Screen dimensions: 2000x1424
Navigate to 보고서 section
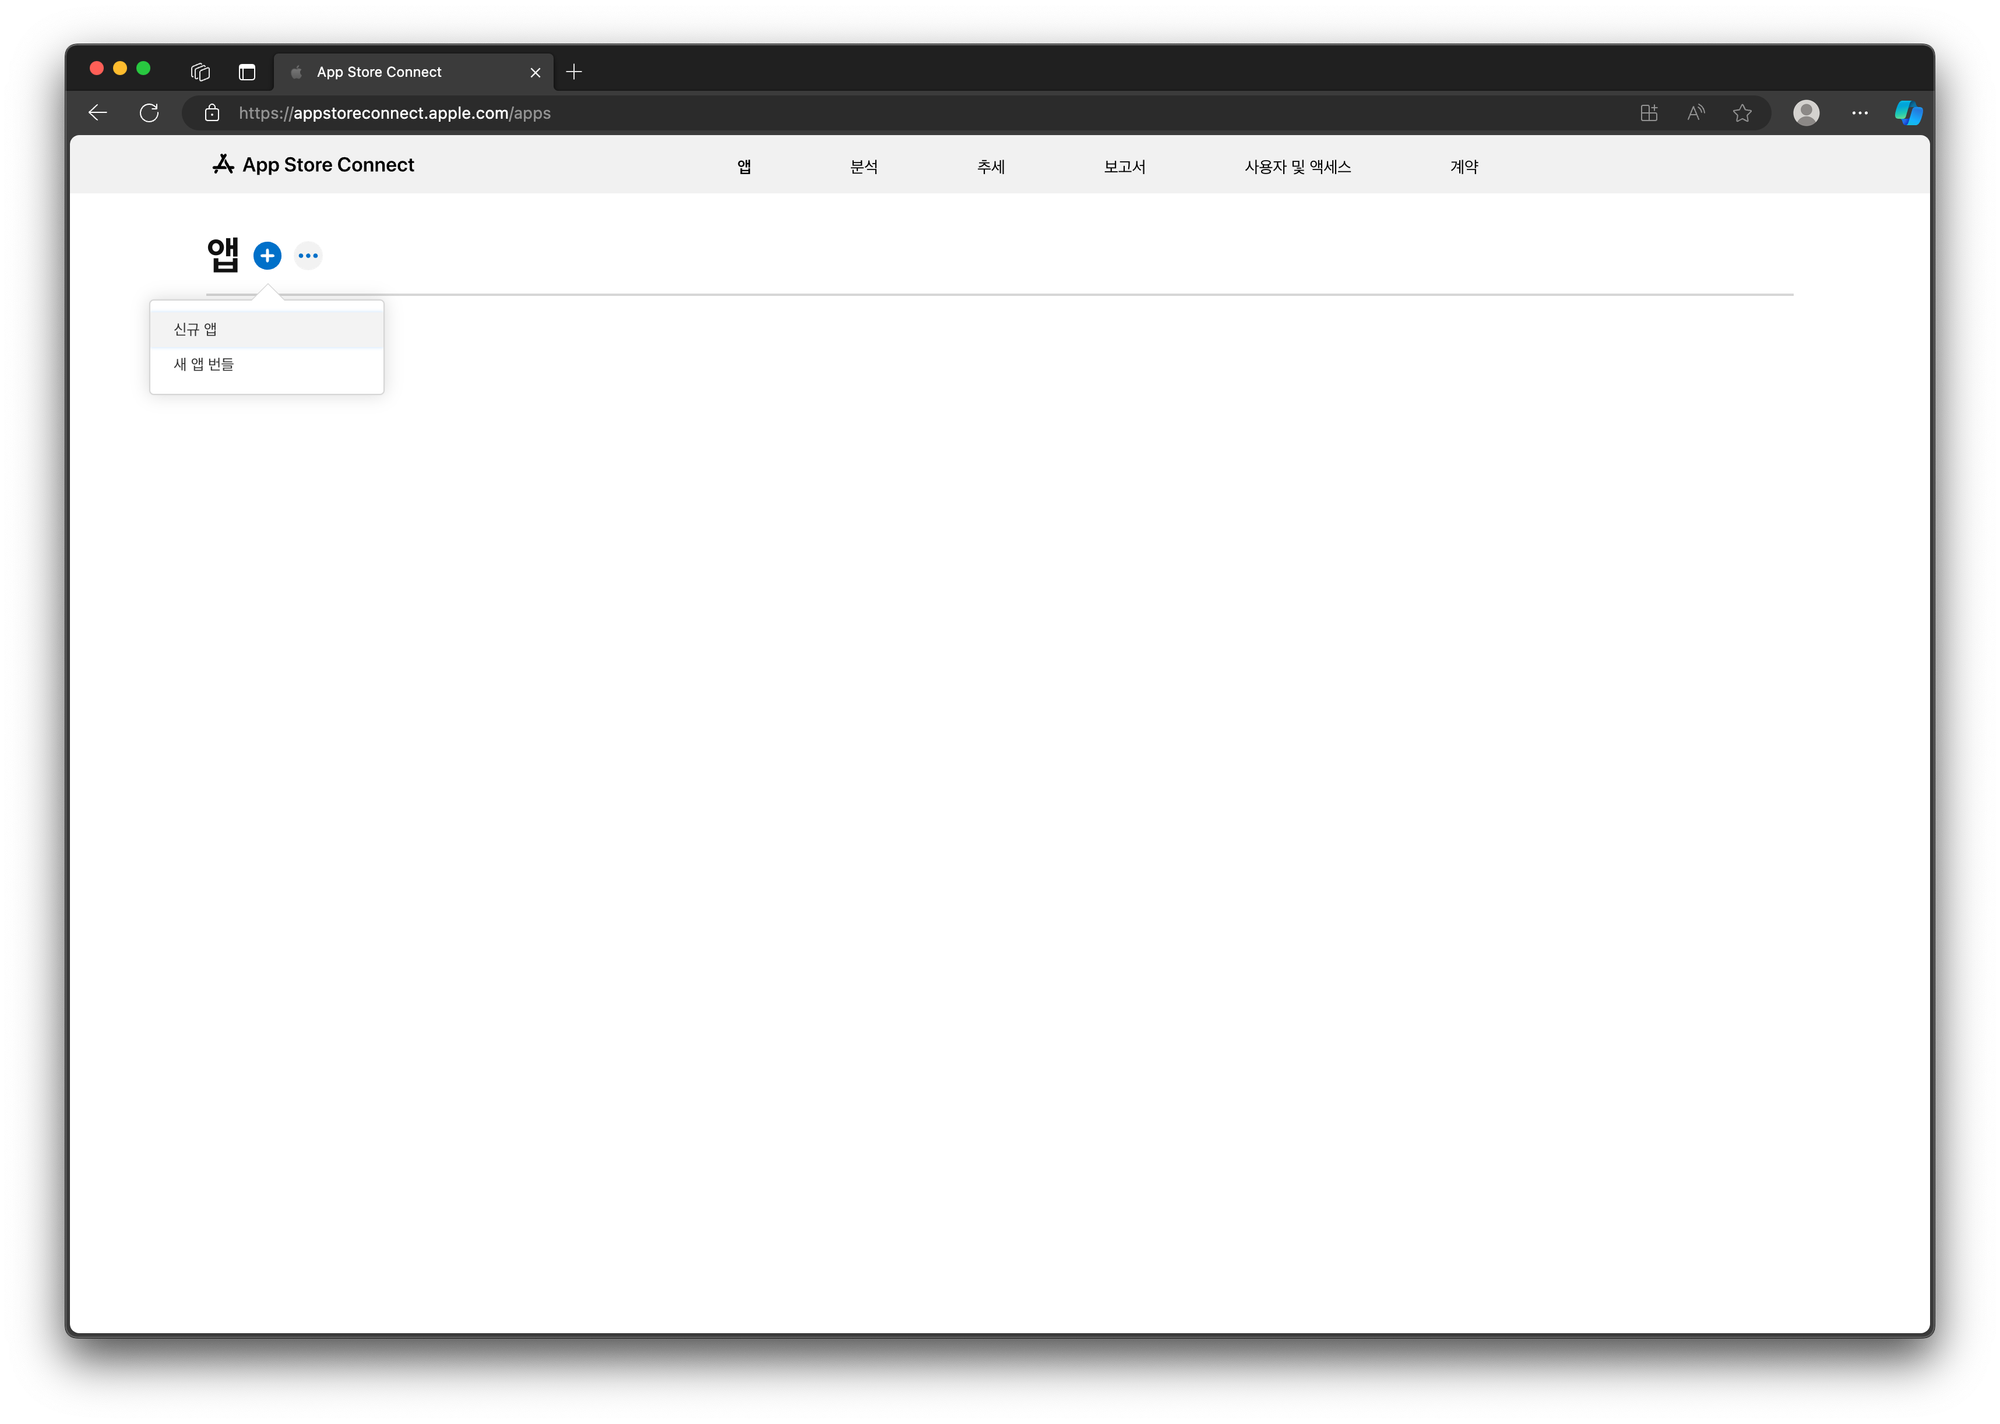click(x=1124, y=167)
